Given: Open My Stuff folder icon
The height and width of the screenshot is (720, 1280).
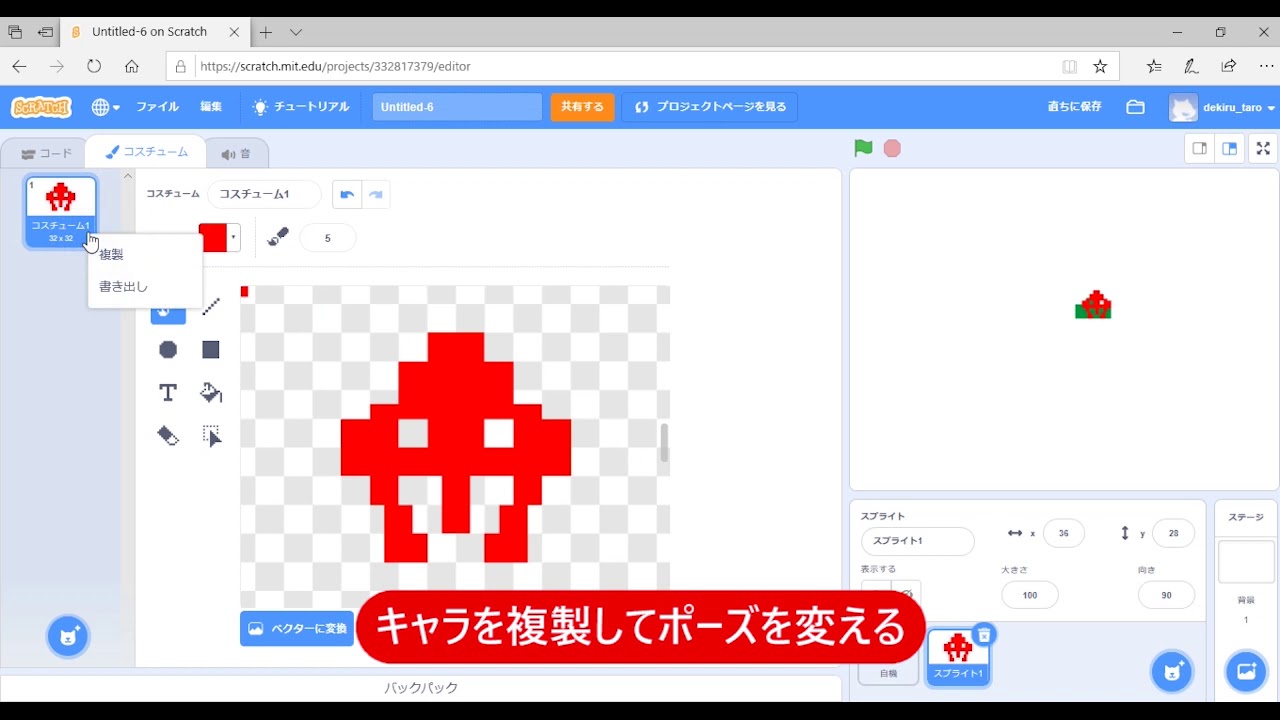Looking at the screenshot, I should coord(1135,107).
